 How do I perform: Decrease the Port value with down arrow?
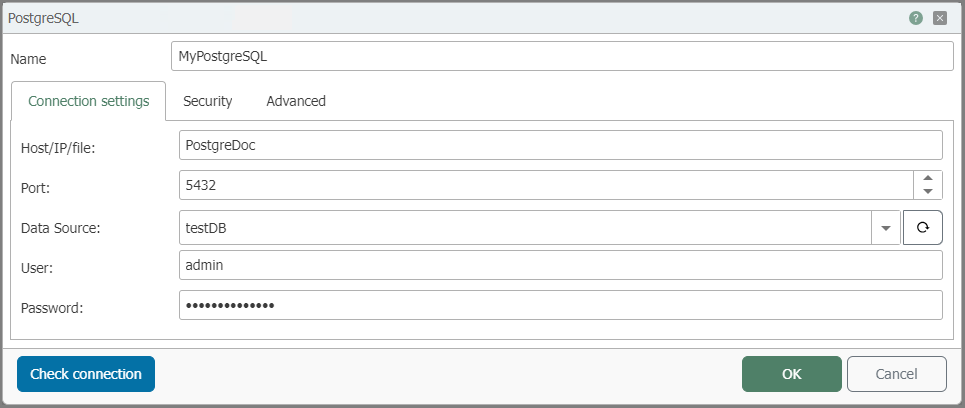tap(928, 192)
